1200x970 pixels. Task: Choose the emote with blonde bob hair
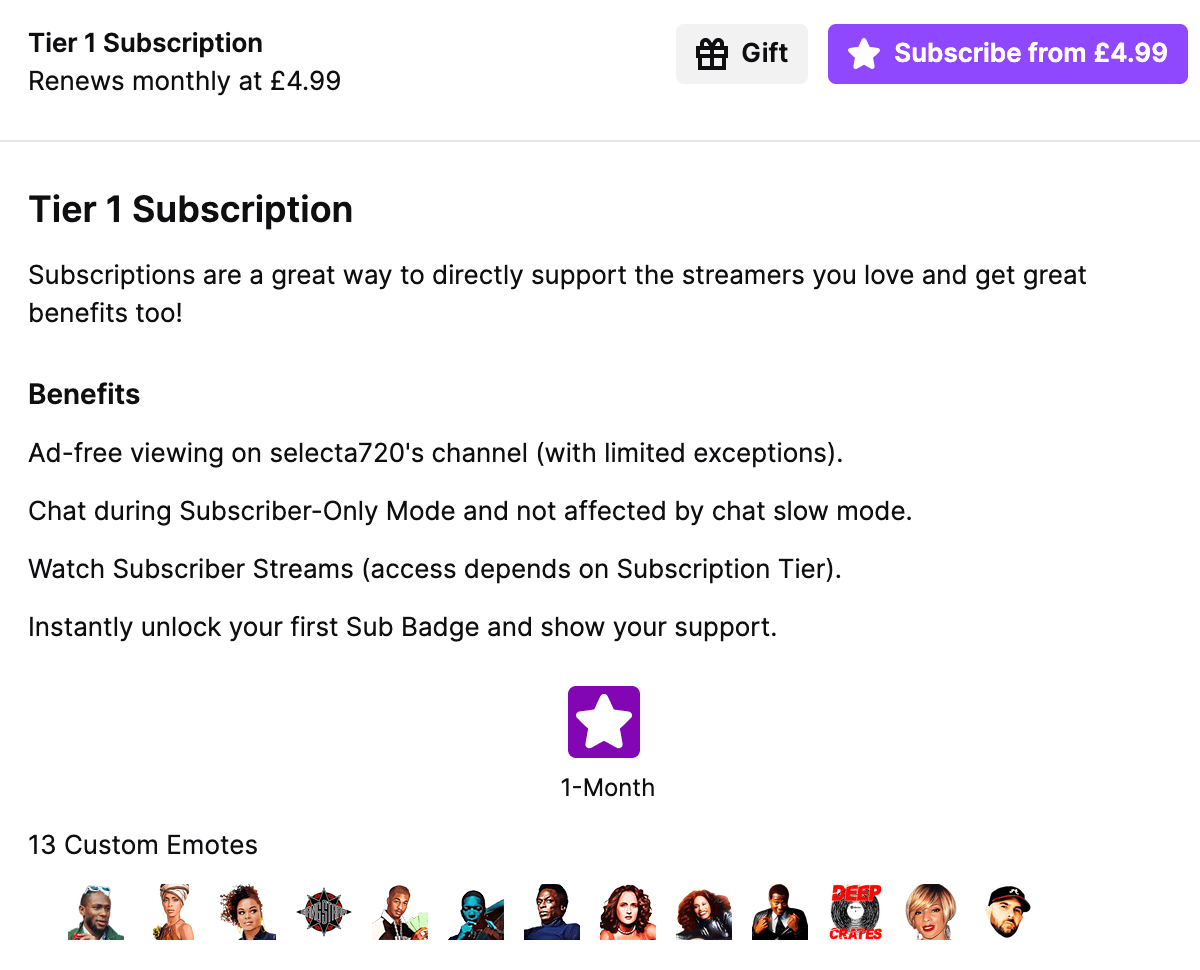pyautogui.click(x=932, y=912)
